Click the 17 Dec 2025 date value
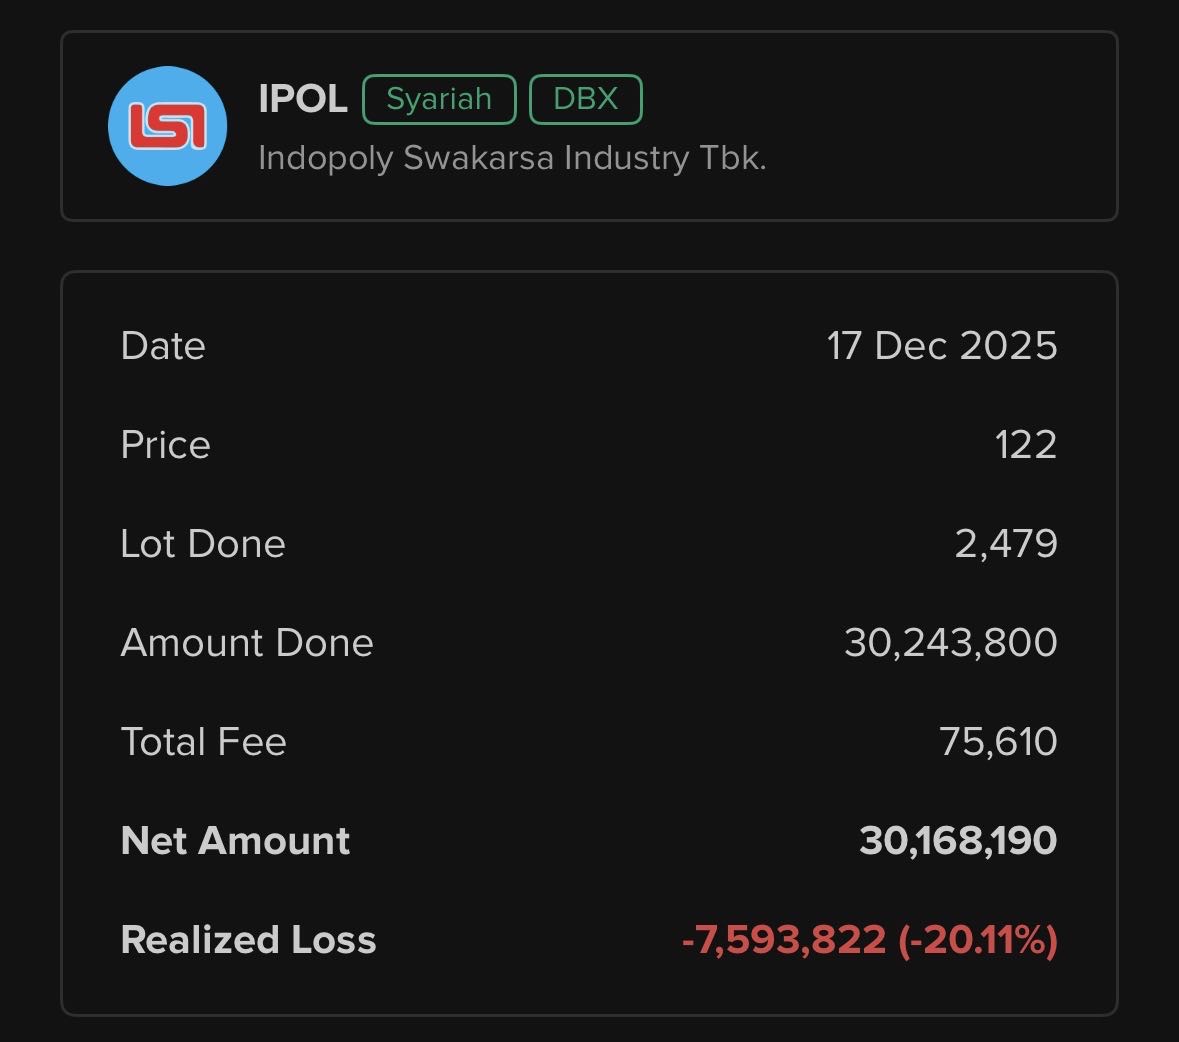 pyautogui.click(x=941, y=346)
